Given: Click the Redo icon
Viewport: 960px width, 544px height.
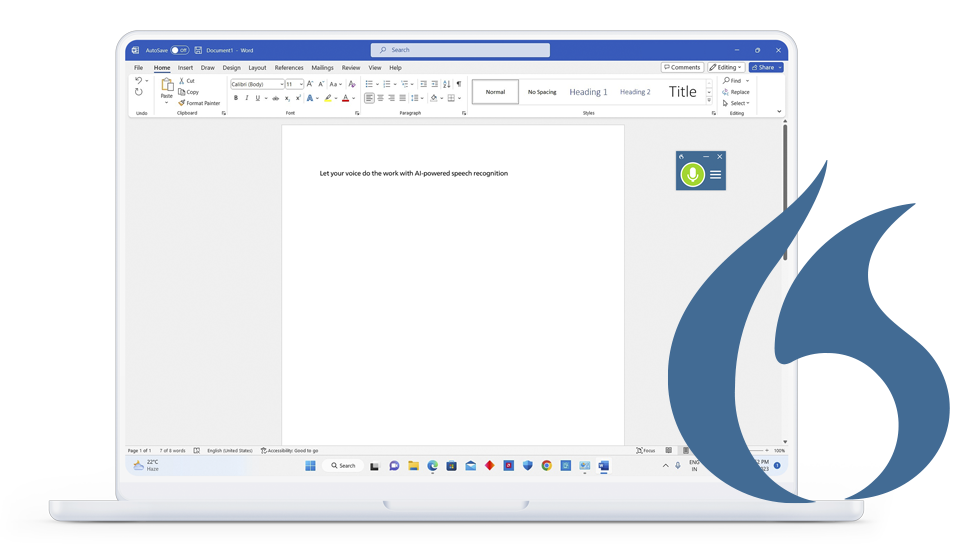Looking at the screenshot, I should pyautogui.click(x=138, y=92).
